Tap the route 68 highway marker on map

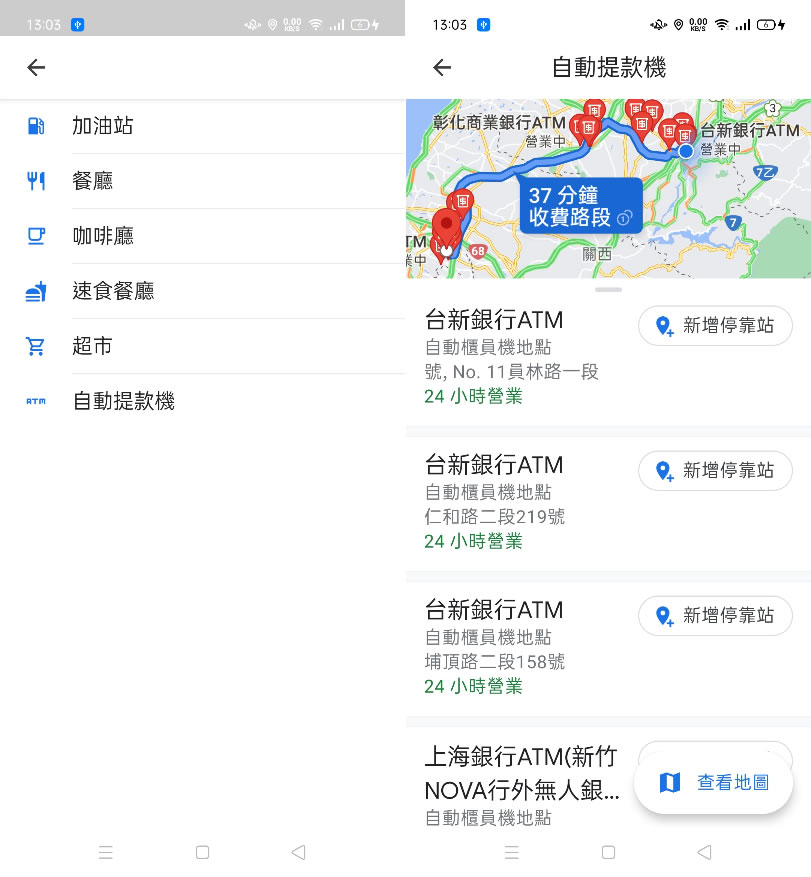478,251
